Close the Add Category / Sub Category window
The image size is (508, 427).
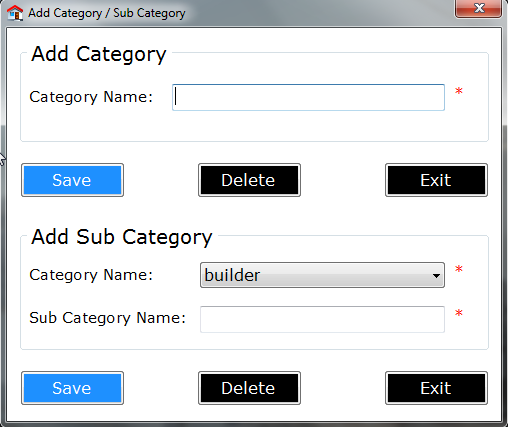(478, 8)
